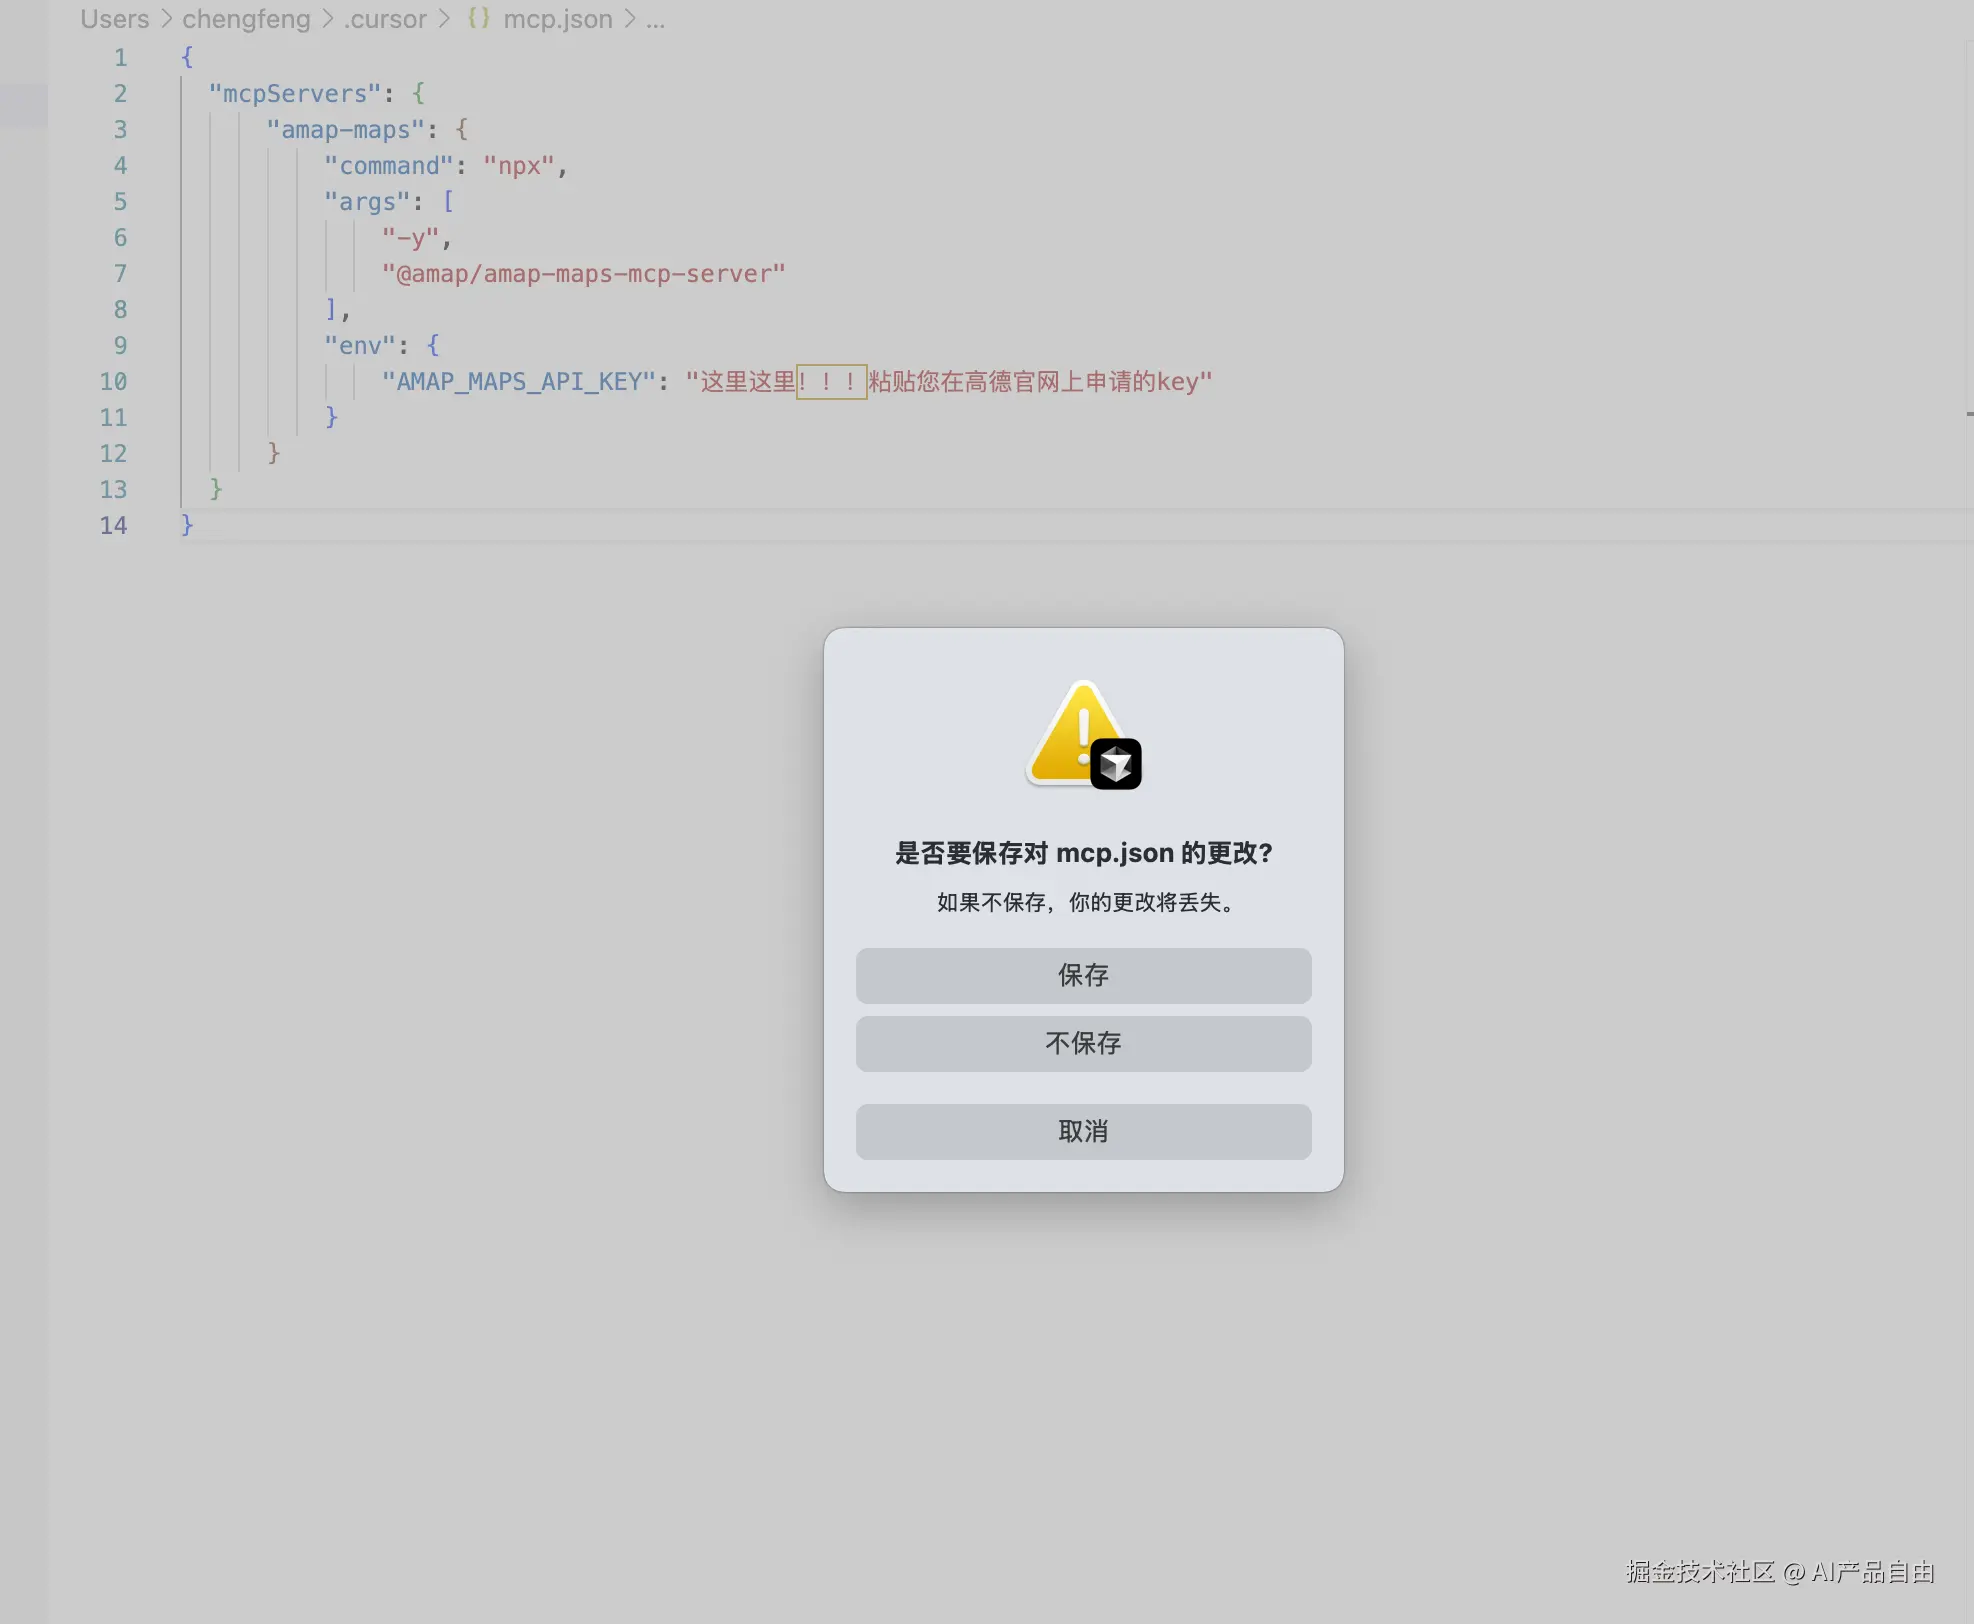The height and width of the screenshot is (1624, 1974).
Task: Click line number 10 in the gutter
Action: click(113, 381)
